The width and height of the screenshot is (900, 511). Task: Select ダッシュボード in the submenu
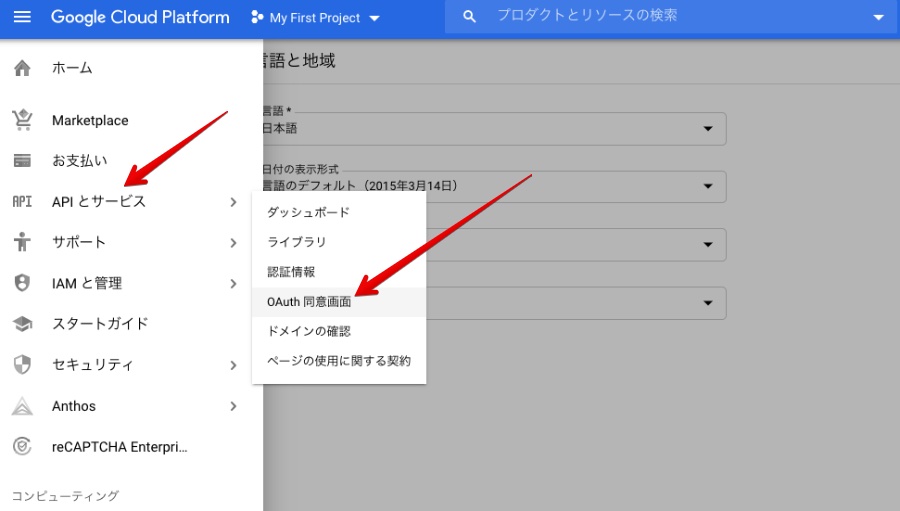[339, 212]
